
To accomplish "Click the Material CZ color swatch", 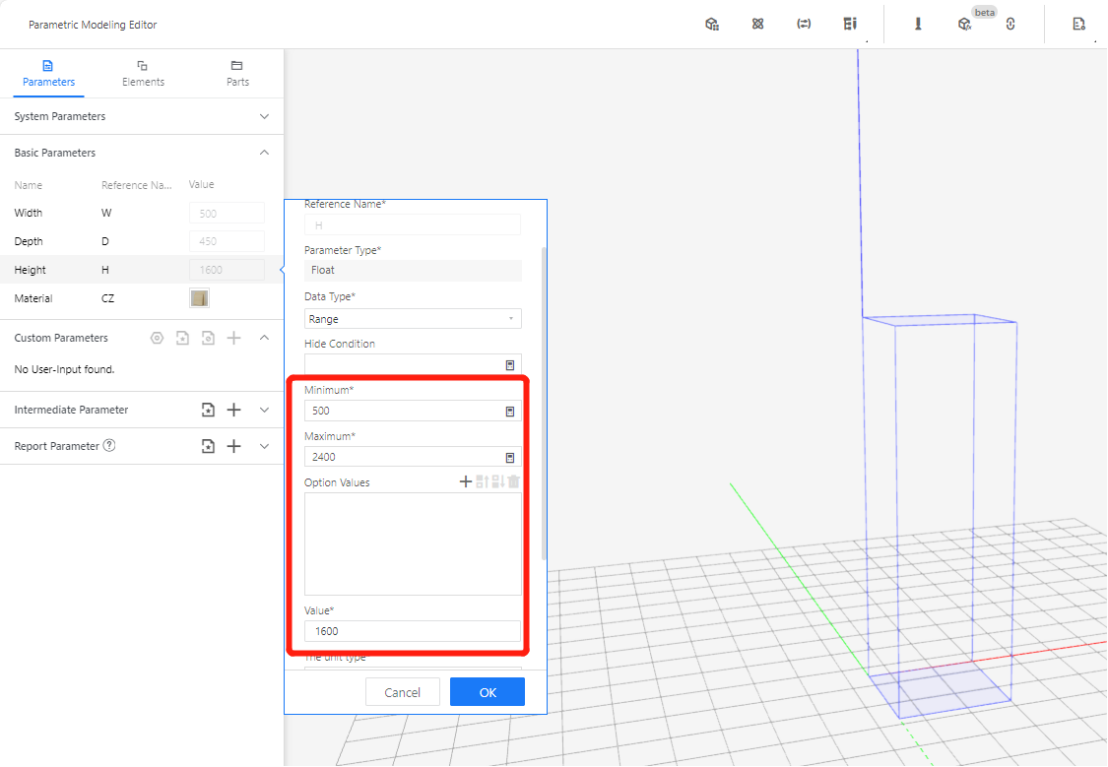I will pyautogui.click(x=199, y=298).
